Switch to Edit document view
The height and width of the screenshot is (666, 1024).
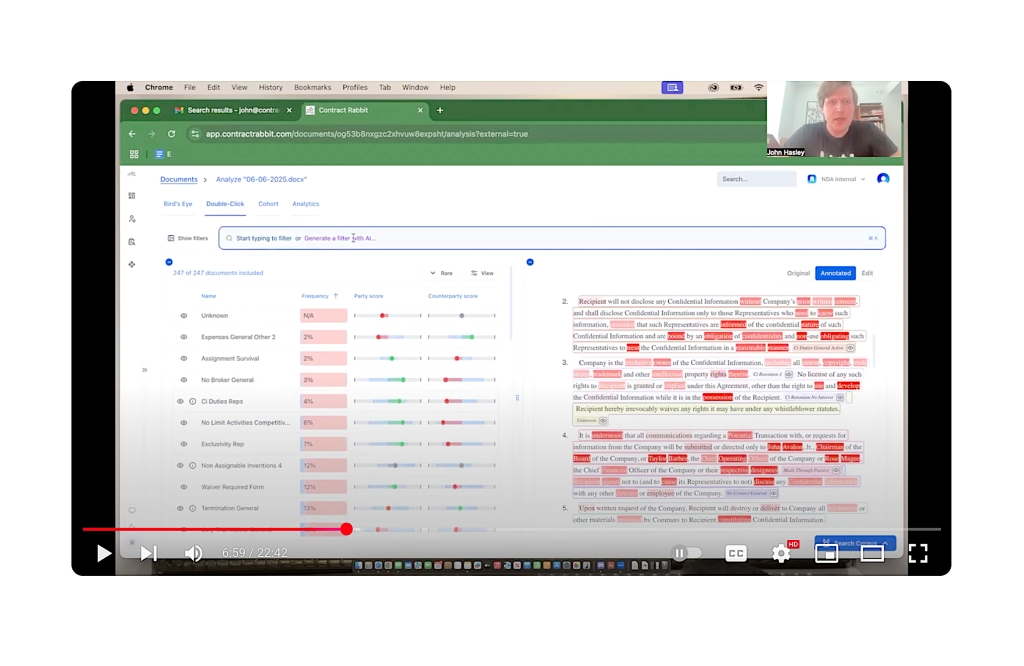coord(867,273)
